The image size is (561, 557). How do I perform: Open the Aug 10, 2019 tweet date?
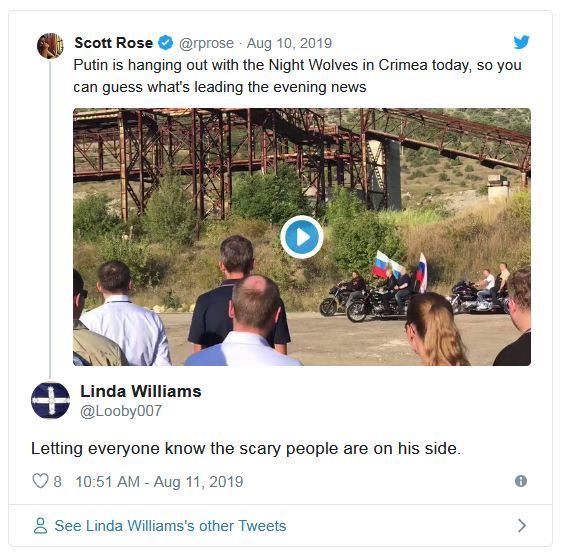(x=289, y=43)
